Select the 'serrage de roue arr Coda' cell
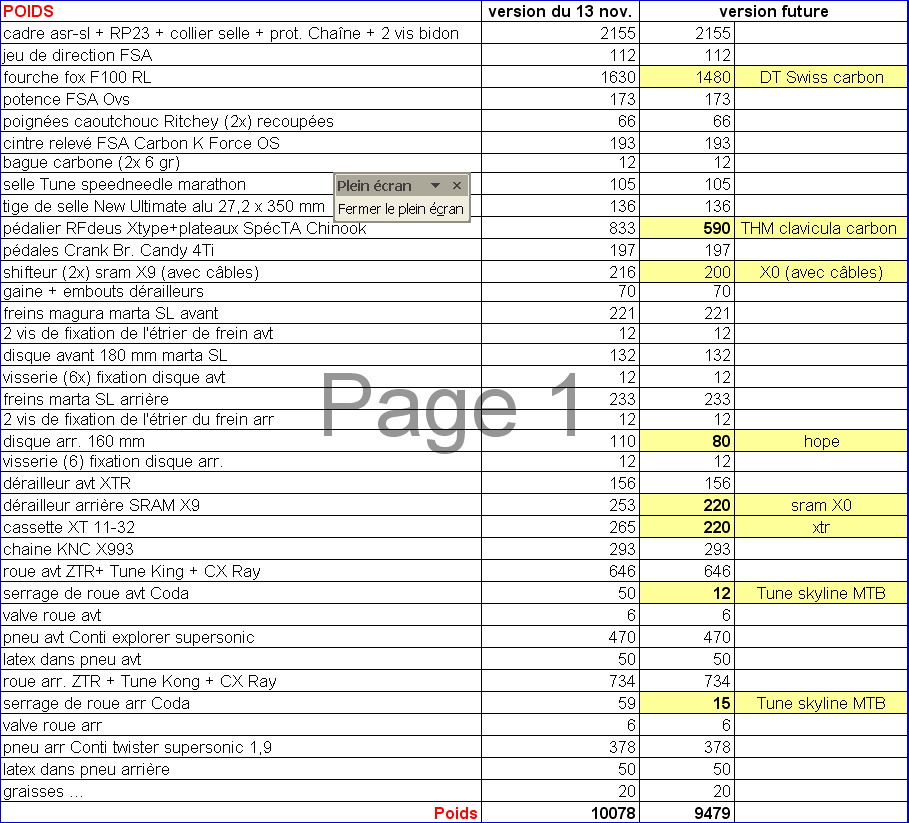The image size is (909, 823). tap(241, 703)
